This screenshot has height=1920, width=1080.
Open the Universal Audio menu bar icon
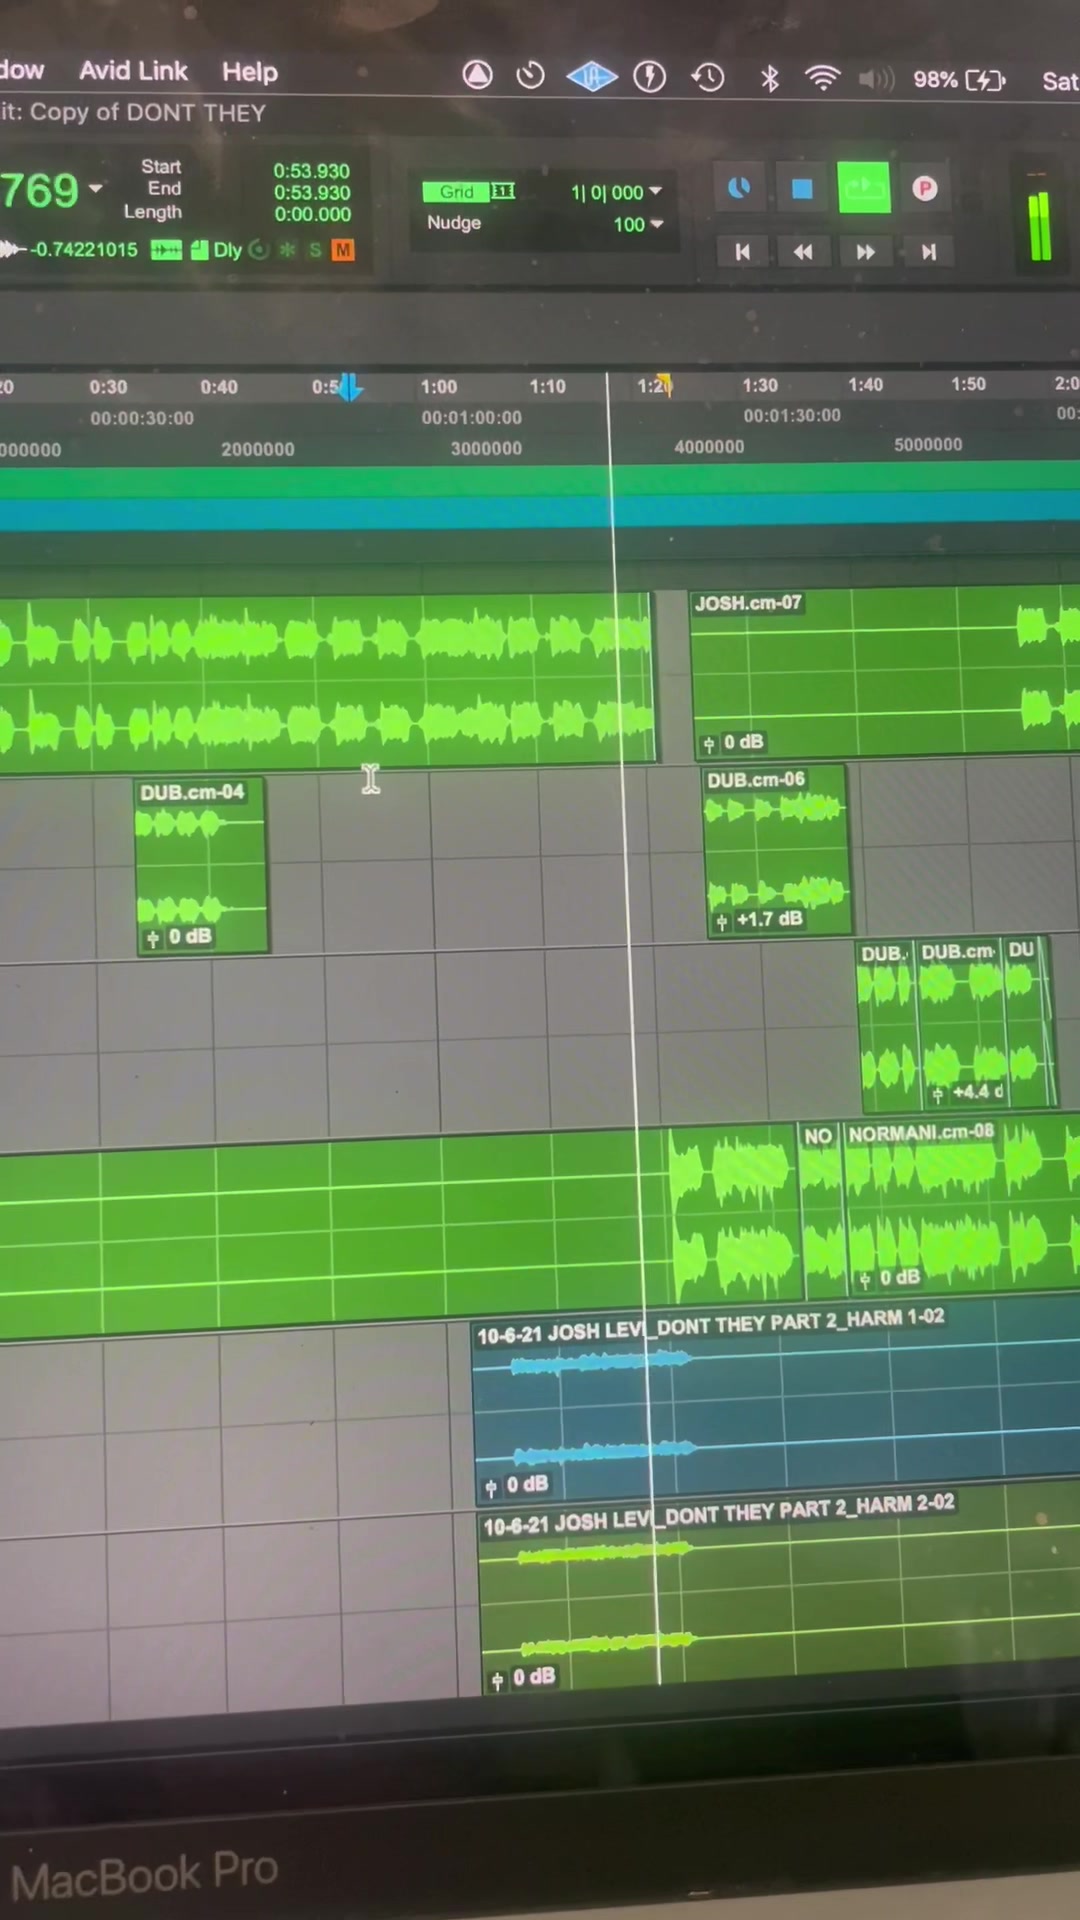coord(592,77)
